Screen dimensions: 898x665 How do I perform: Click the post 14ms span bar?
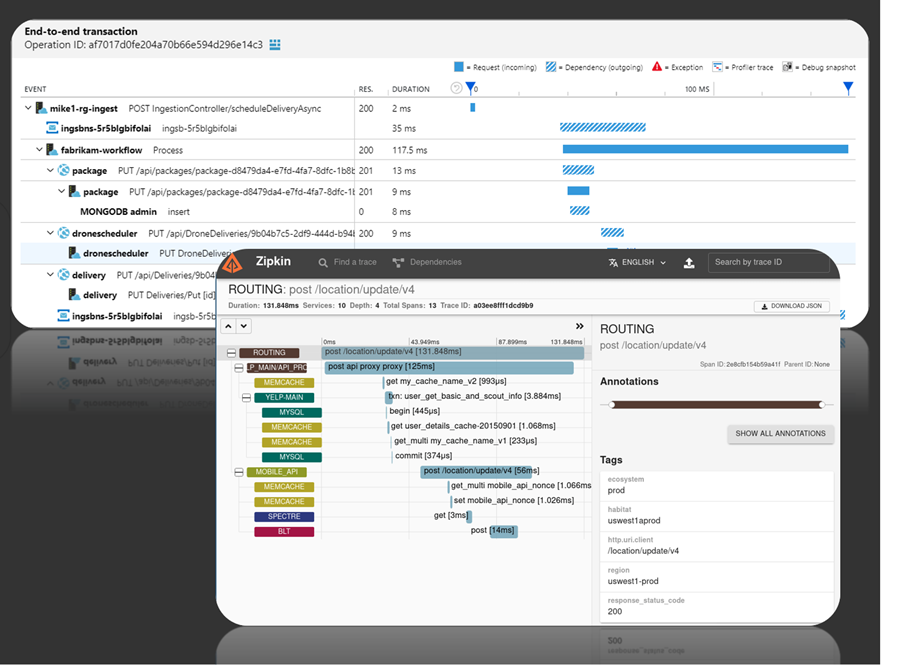pos(503,531)
